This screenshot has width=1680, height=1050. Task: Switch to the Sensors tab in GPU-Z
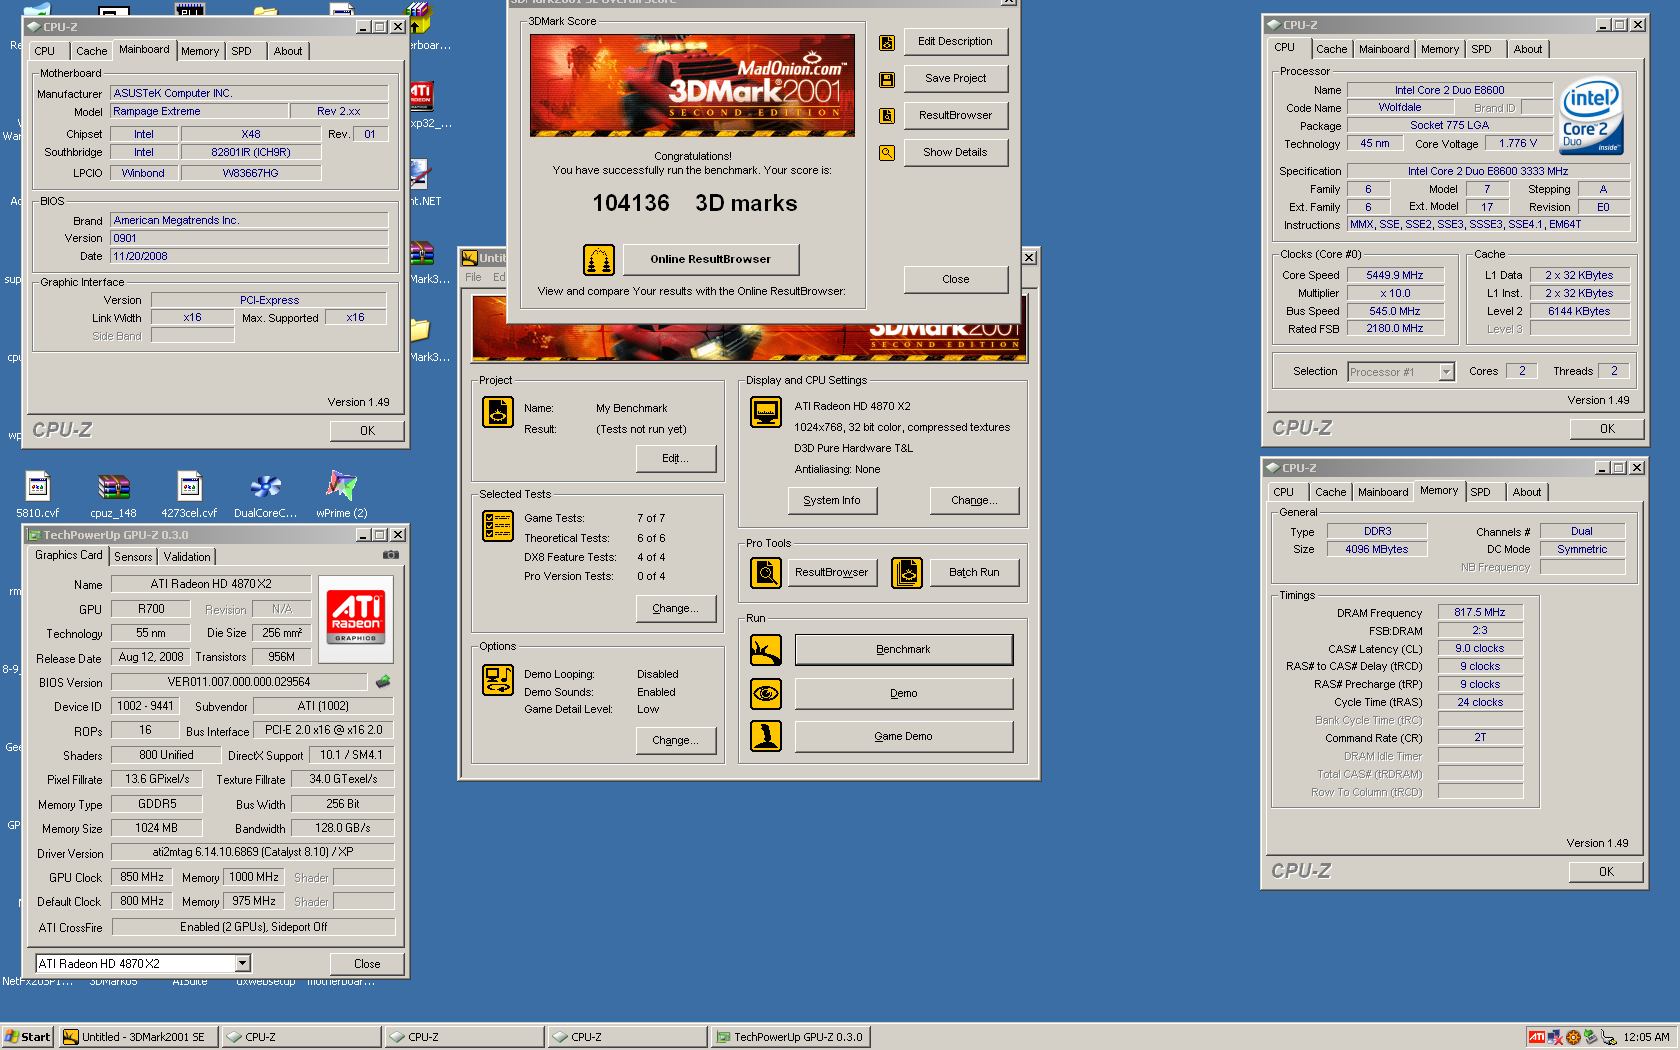point(133,557)
